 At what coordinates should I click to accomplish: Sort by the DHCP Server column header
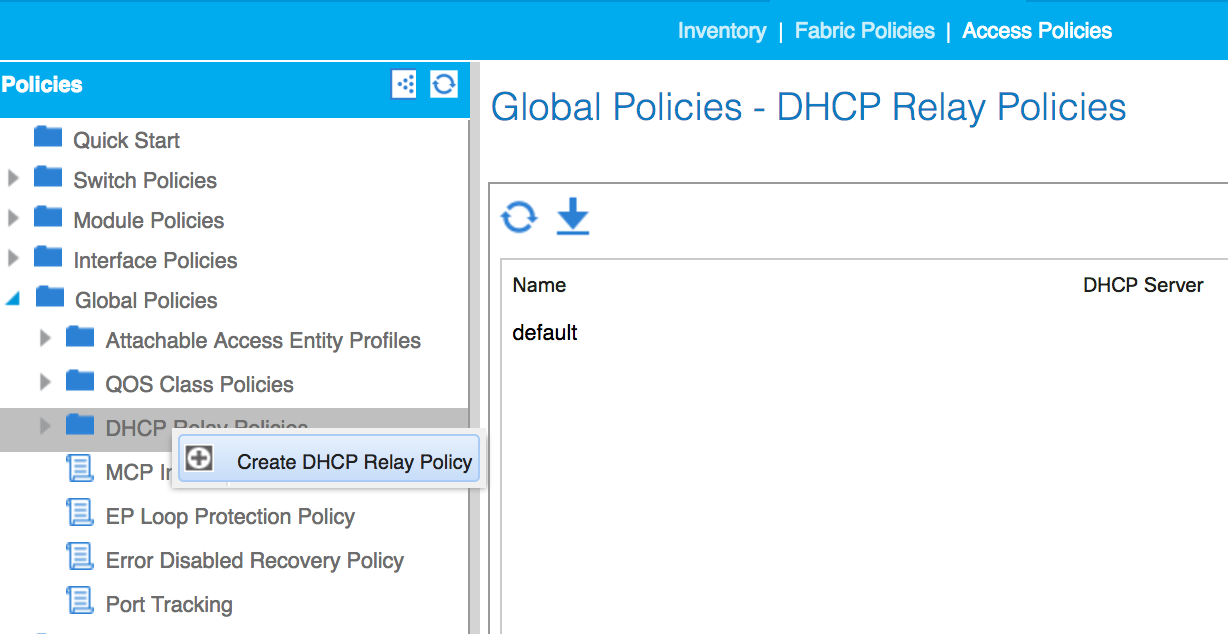pos(1143,285)
